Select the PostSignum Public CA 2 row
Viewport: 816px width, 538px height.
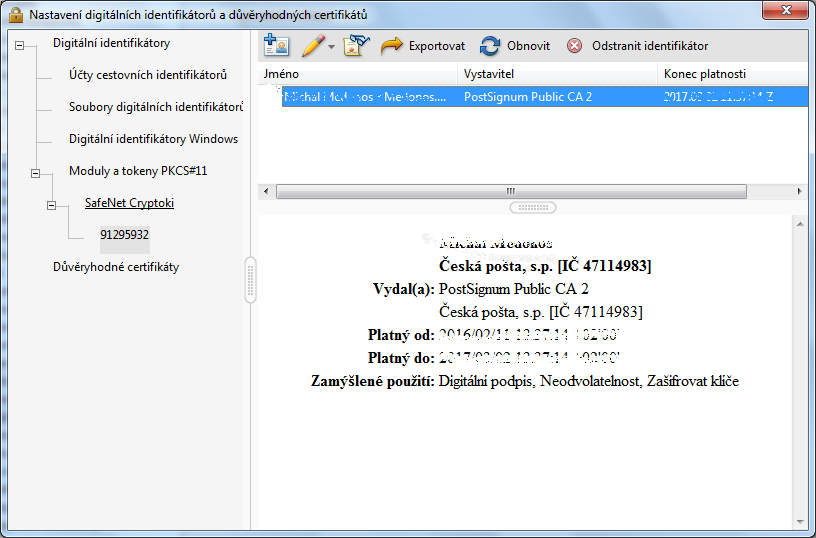(x=545, y=97)
